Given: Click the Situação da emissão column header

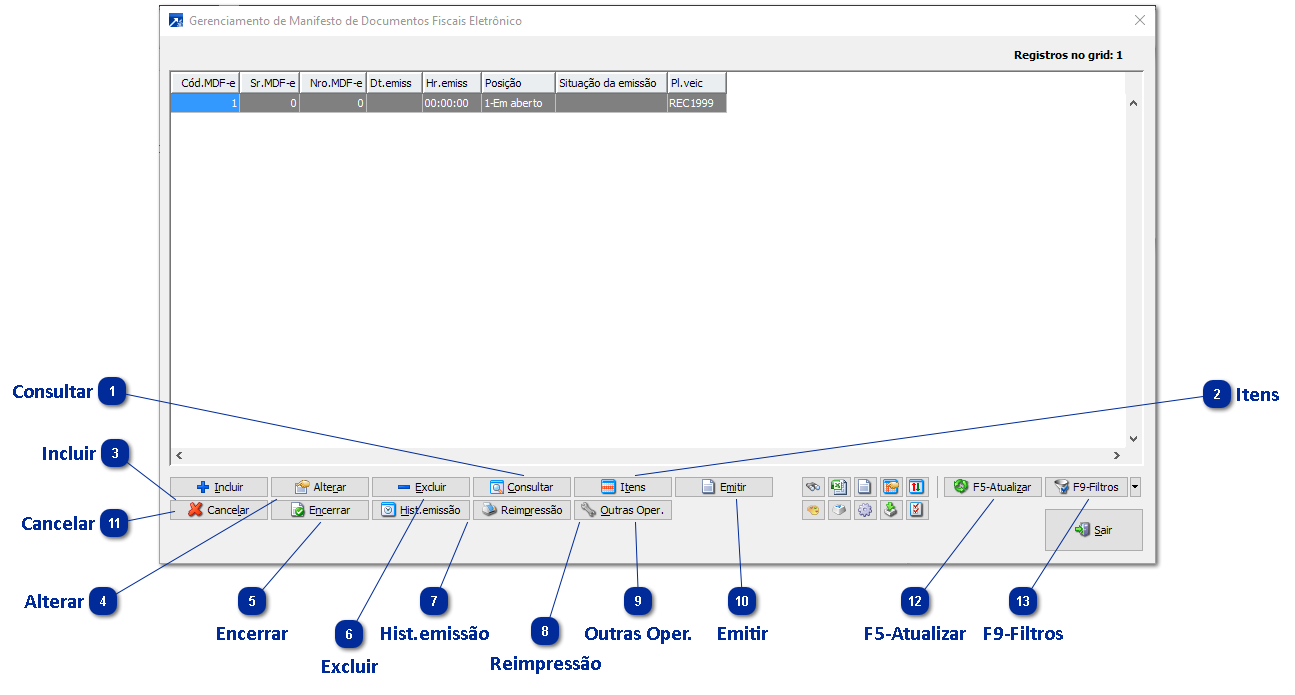Looking at the screenshot, I should 611,83.
